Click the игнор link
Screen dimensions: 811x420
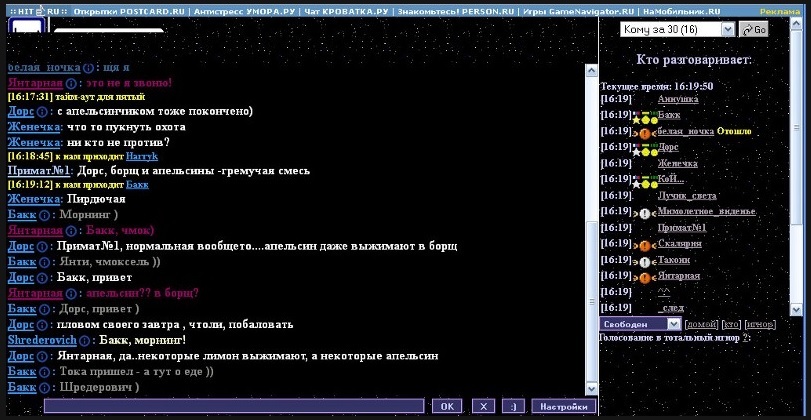(x=760, y=324)
